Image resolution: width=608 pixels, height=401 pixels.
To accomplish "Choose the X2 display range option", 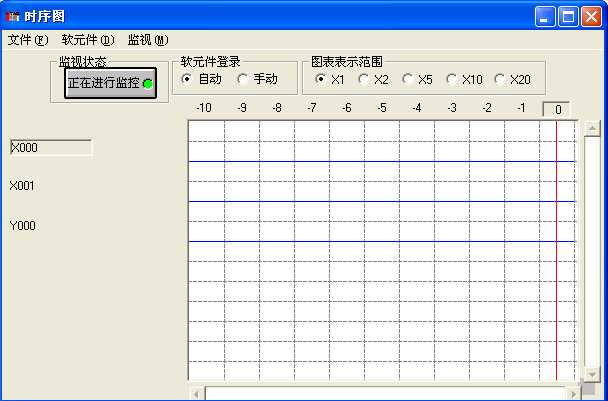I will click(363, 79).
